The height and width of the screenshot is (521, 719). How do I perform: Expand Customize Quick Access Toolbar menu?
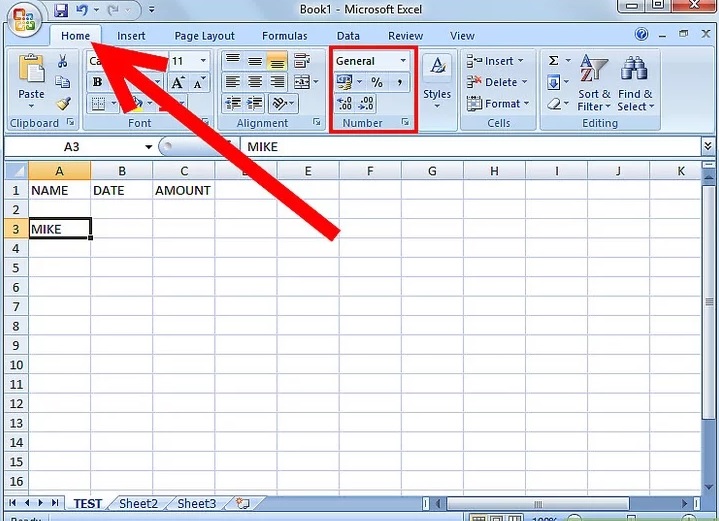point(151,10)
